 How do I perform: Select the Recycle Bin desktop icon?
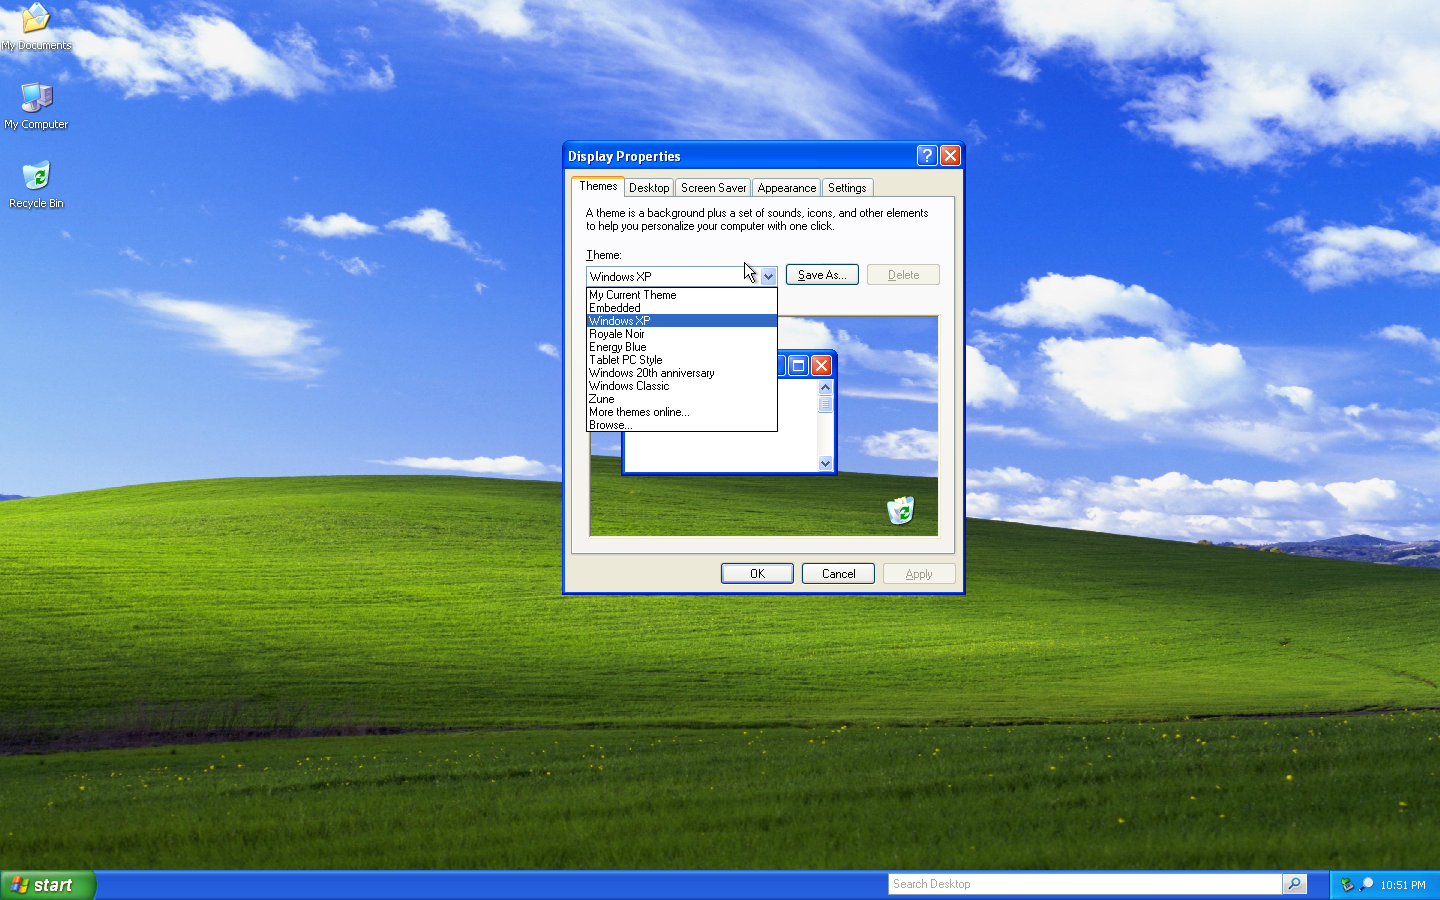[x=36, y=185]
